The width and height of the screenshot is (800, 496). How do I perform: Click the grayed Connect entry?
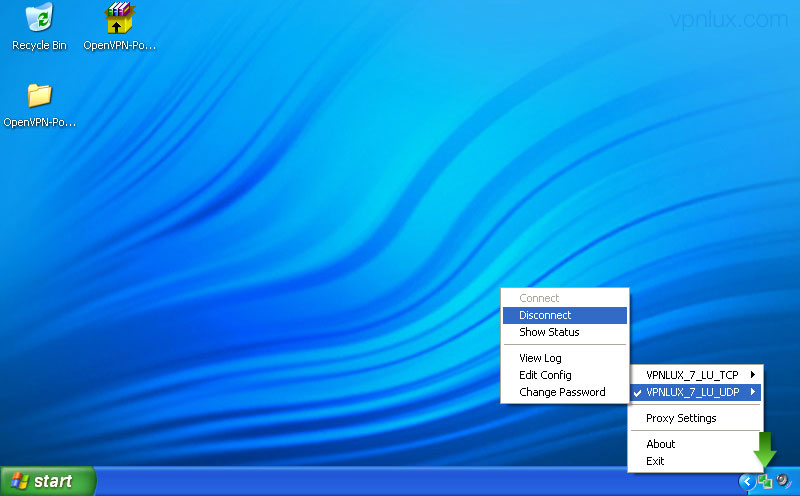pos(565,298)
